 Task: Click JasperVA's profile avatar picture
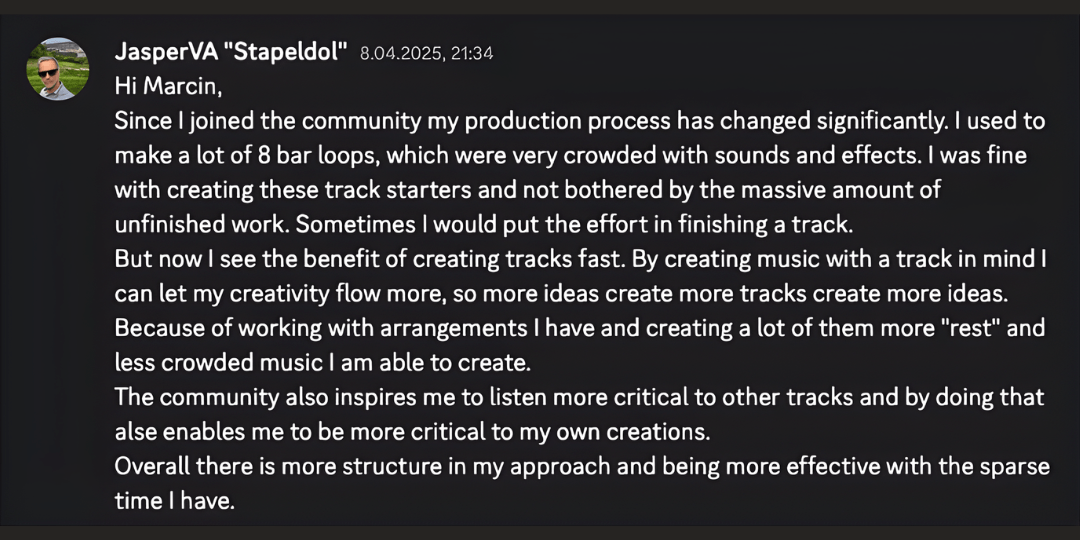click(58, 70)
